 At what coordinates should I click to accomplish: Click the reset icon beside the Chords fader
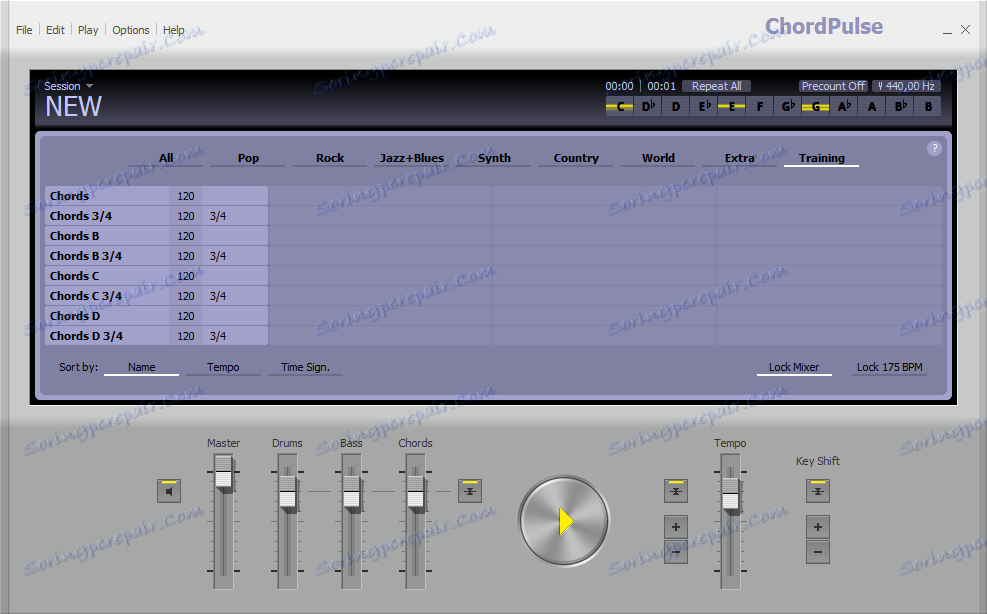coord(470,490)
